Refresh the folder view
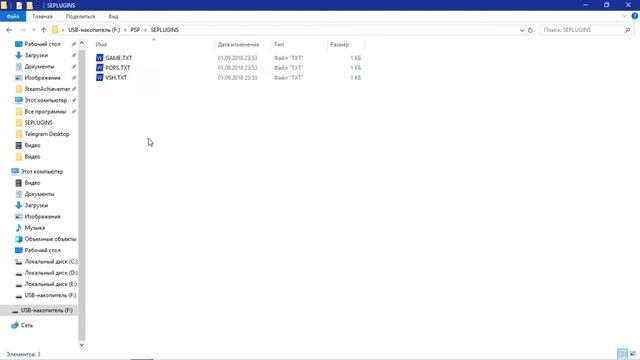Viewport: 640px width, 360px height. [x=530, y=30]
